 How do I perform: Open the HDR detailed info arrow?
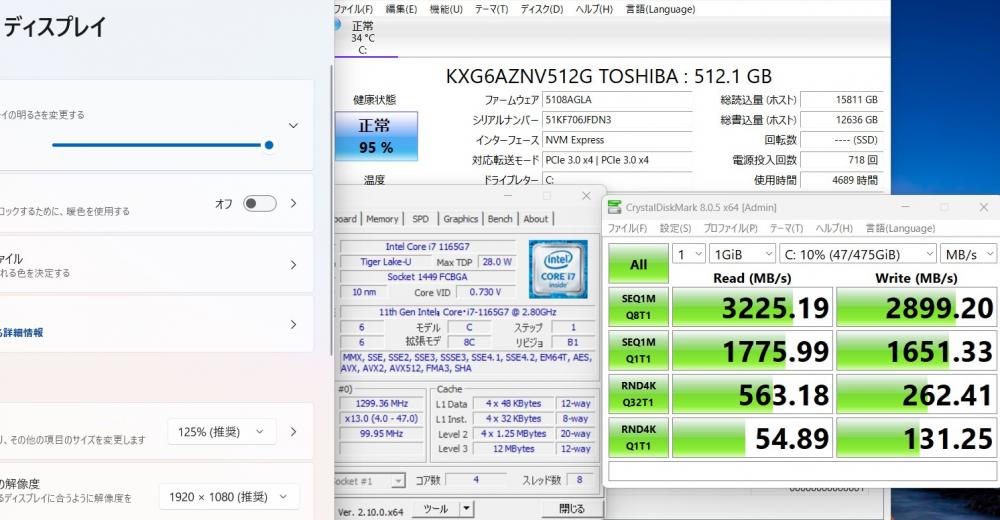coord(293,325)
